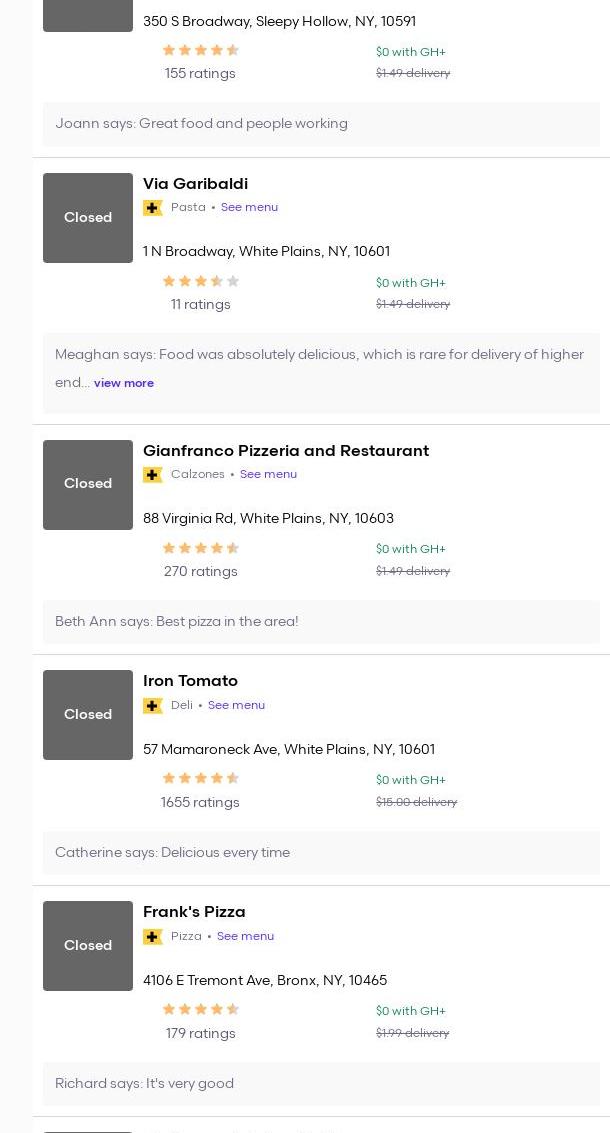Click the GH+ badge icon beside Iron Tomato
610x1133 pixels.
pos(153,706)
